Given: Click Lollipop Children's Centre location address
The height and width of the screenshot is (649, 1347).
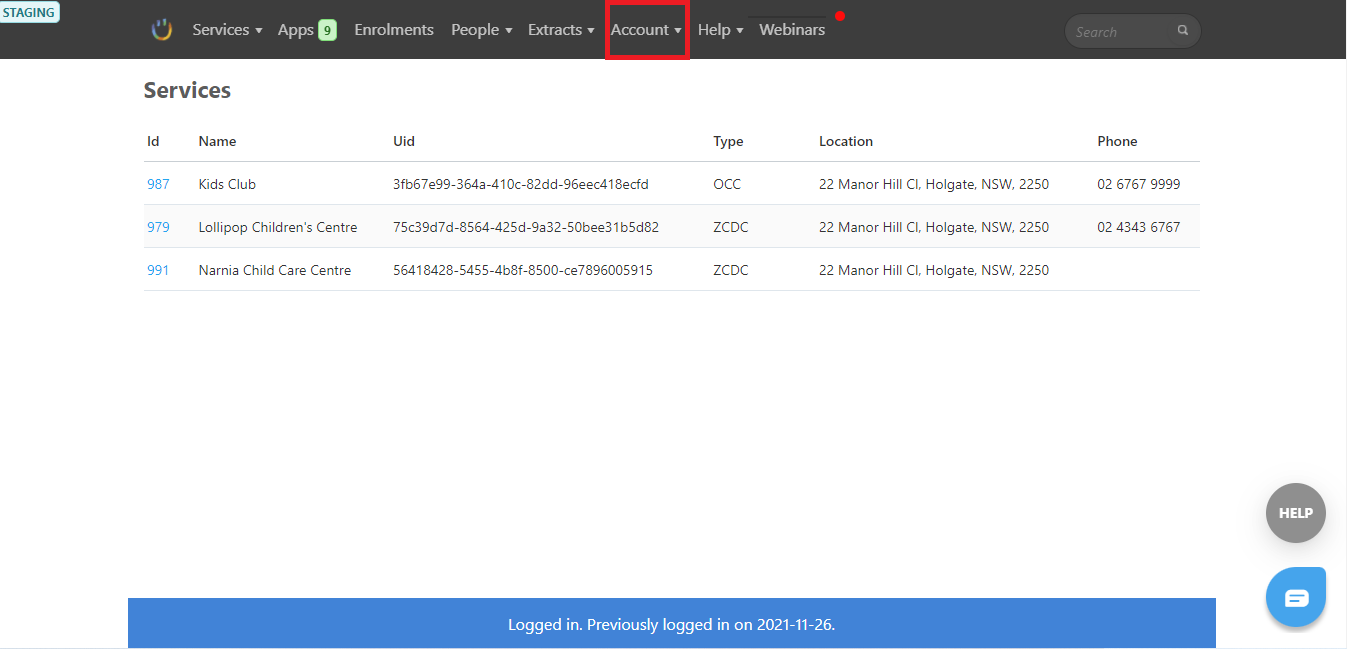Looking at the screenshot, I should click(934, 227).
